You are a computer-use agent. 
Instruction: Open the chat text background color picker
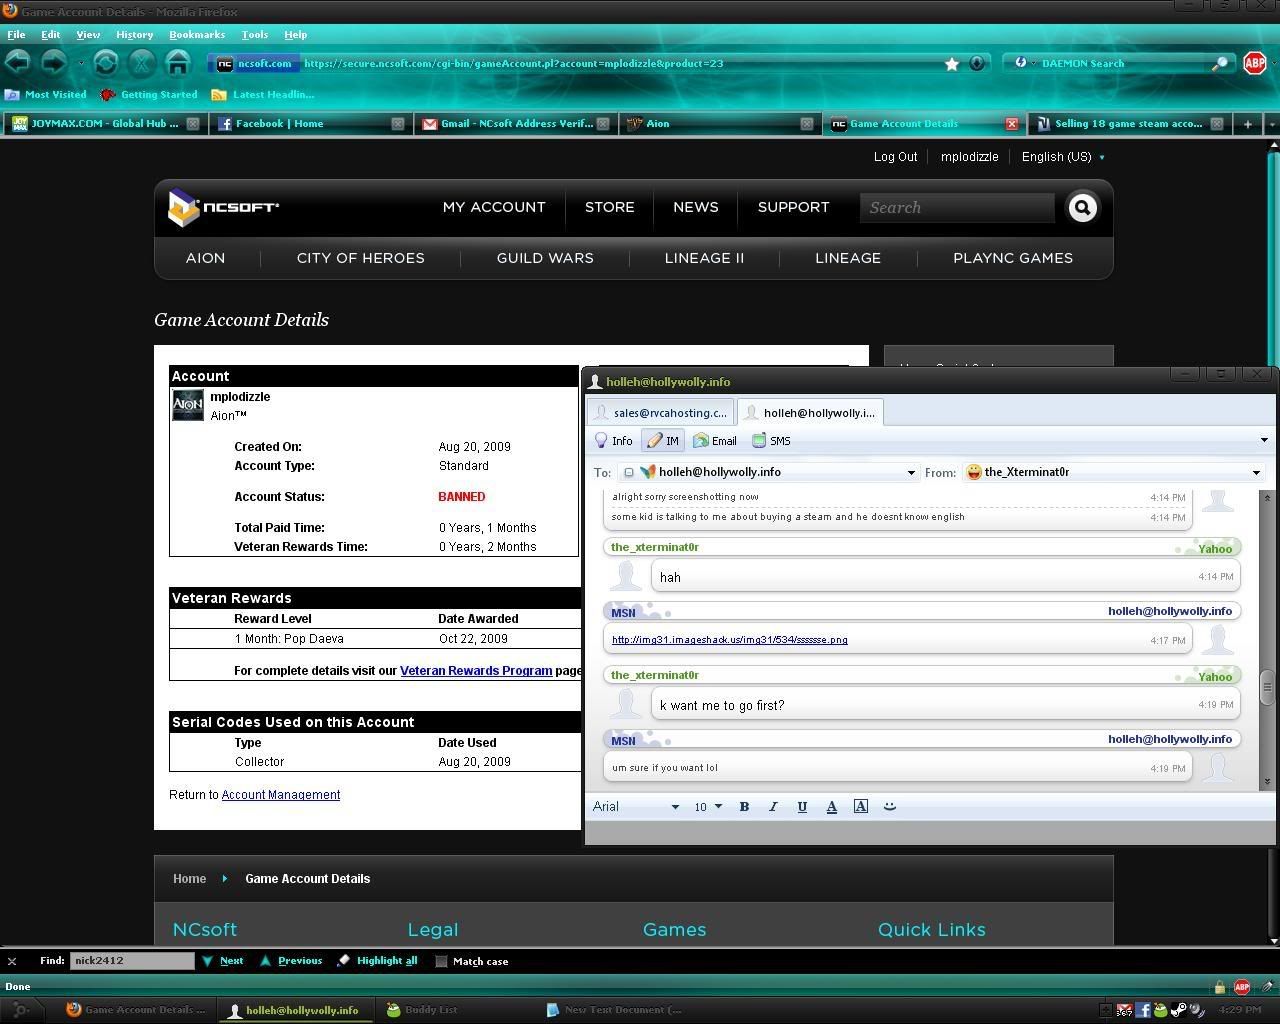pyautogui.click(x=861, y=806)
